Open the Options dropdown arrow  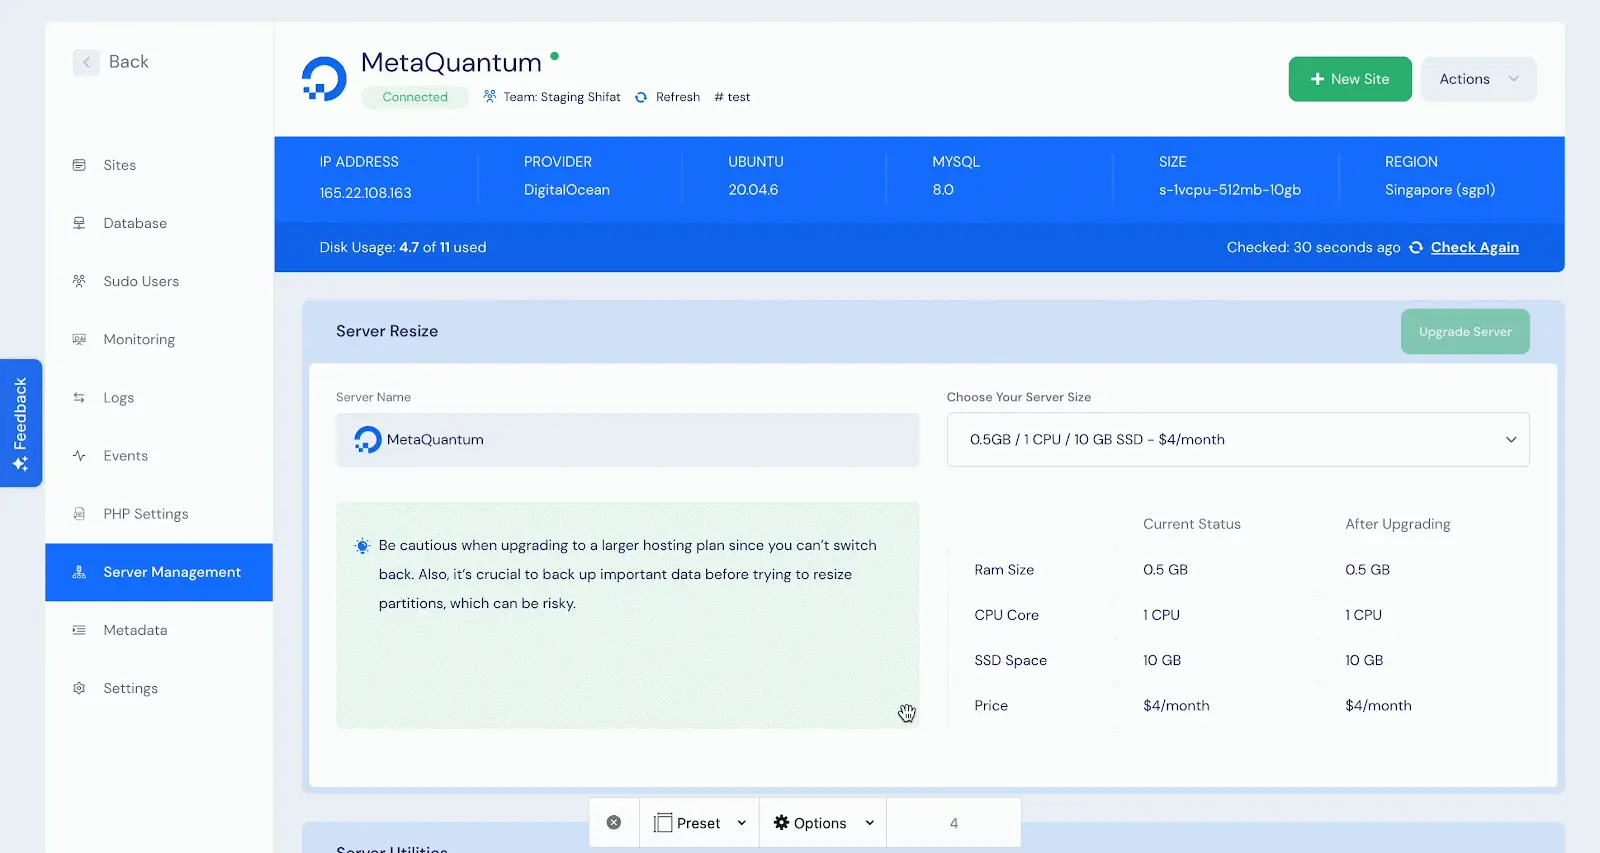click(x=870, y=823)
